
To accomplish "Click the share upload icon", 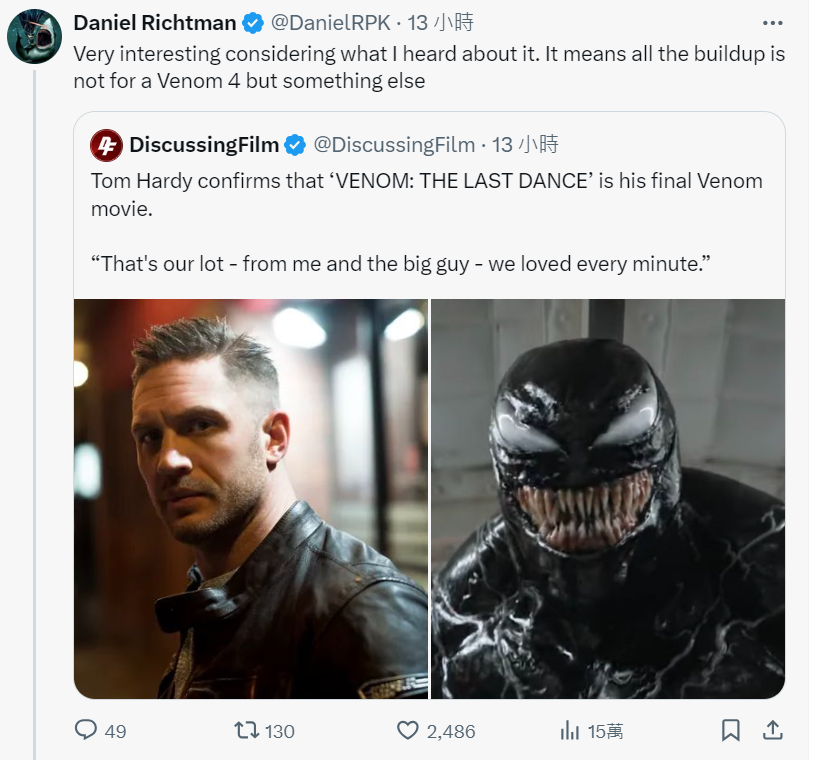I will pos(772,731).
